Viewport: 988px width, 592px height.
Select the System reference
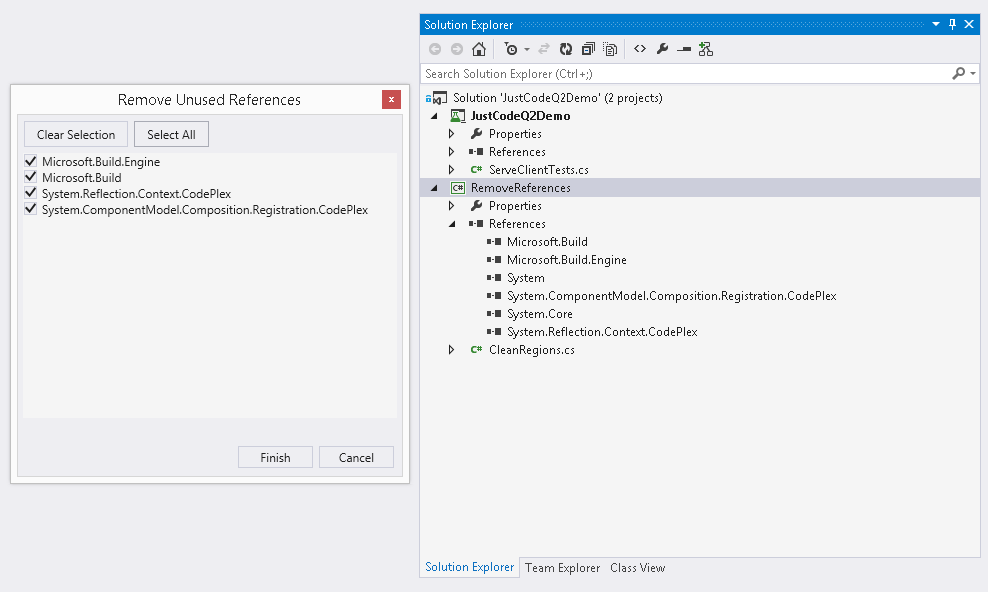pyautogui.click(x=526, y=278)
